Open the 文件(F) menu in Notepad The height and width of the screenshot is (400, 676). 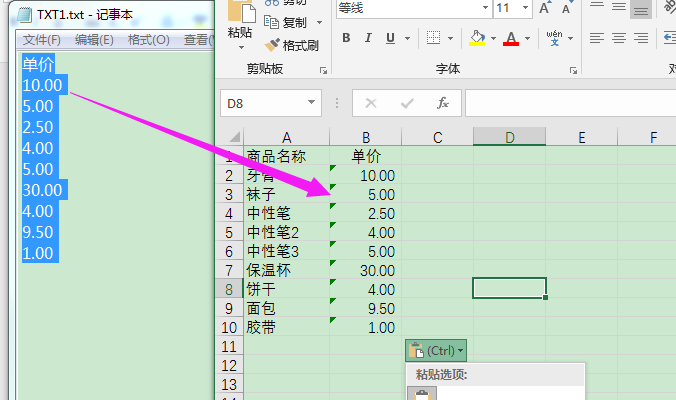point(42,40)
